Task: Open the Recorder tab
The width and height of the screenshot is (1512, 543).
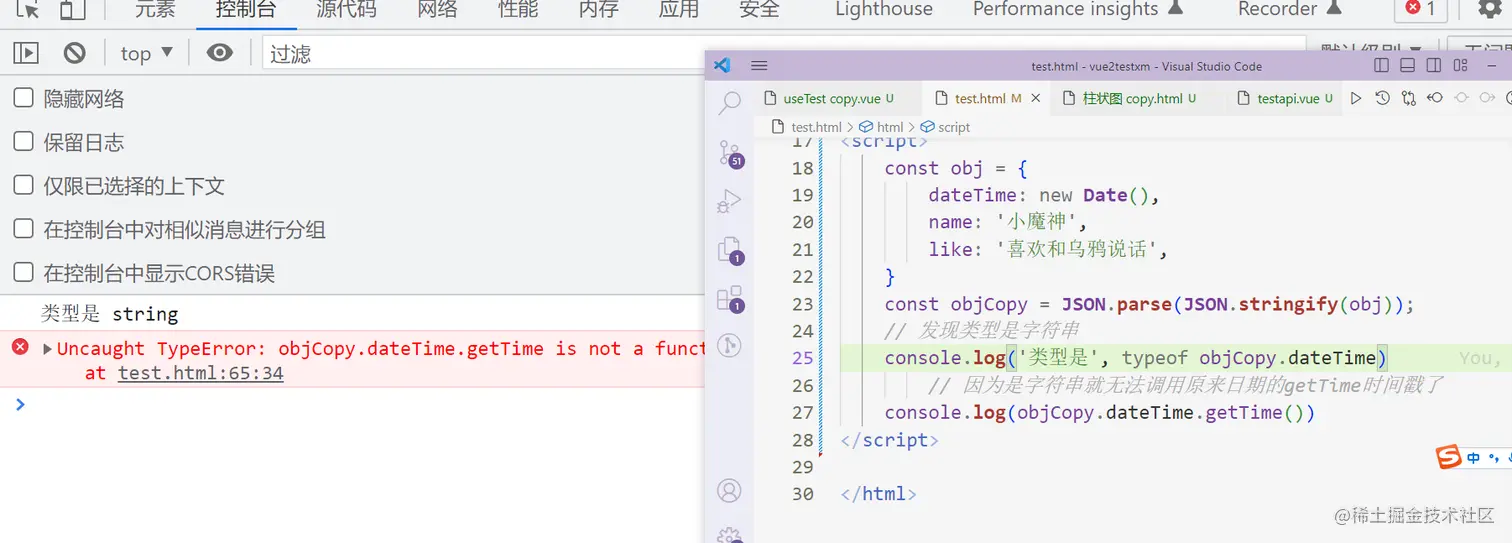Action: point(1290,9)
